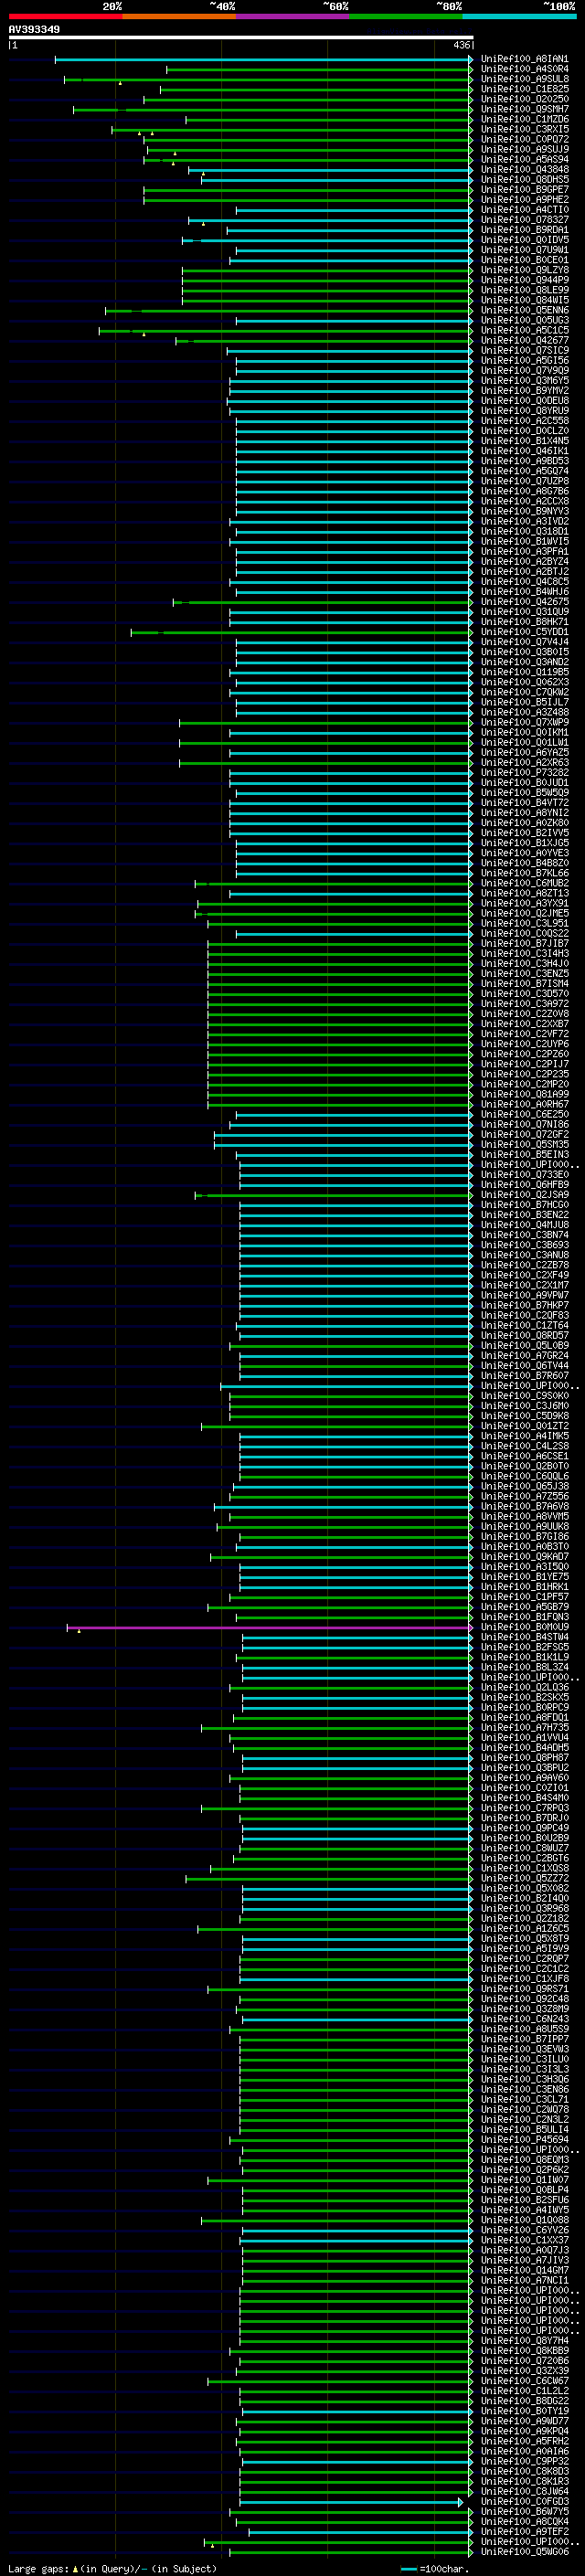This screenshot has width=585, height=2576.
Task: Select the UniRef100_Q944P9 label
Action: (x=524, y=280)
